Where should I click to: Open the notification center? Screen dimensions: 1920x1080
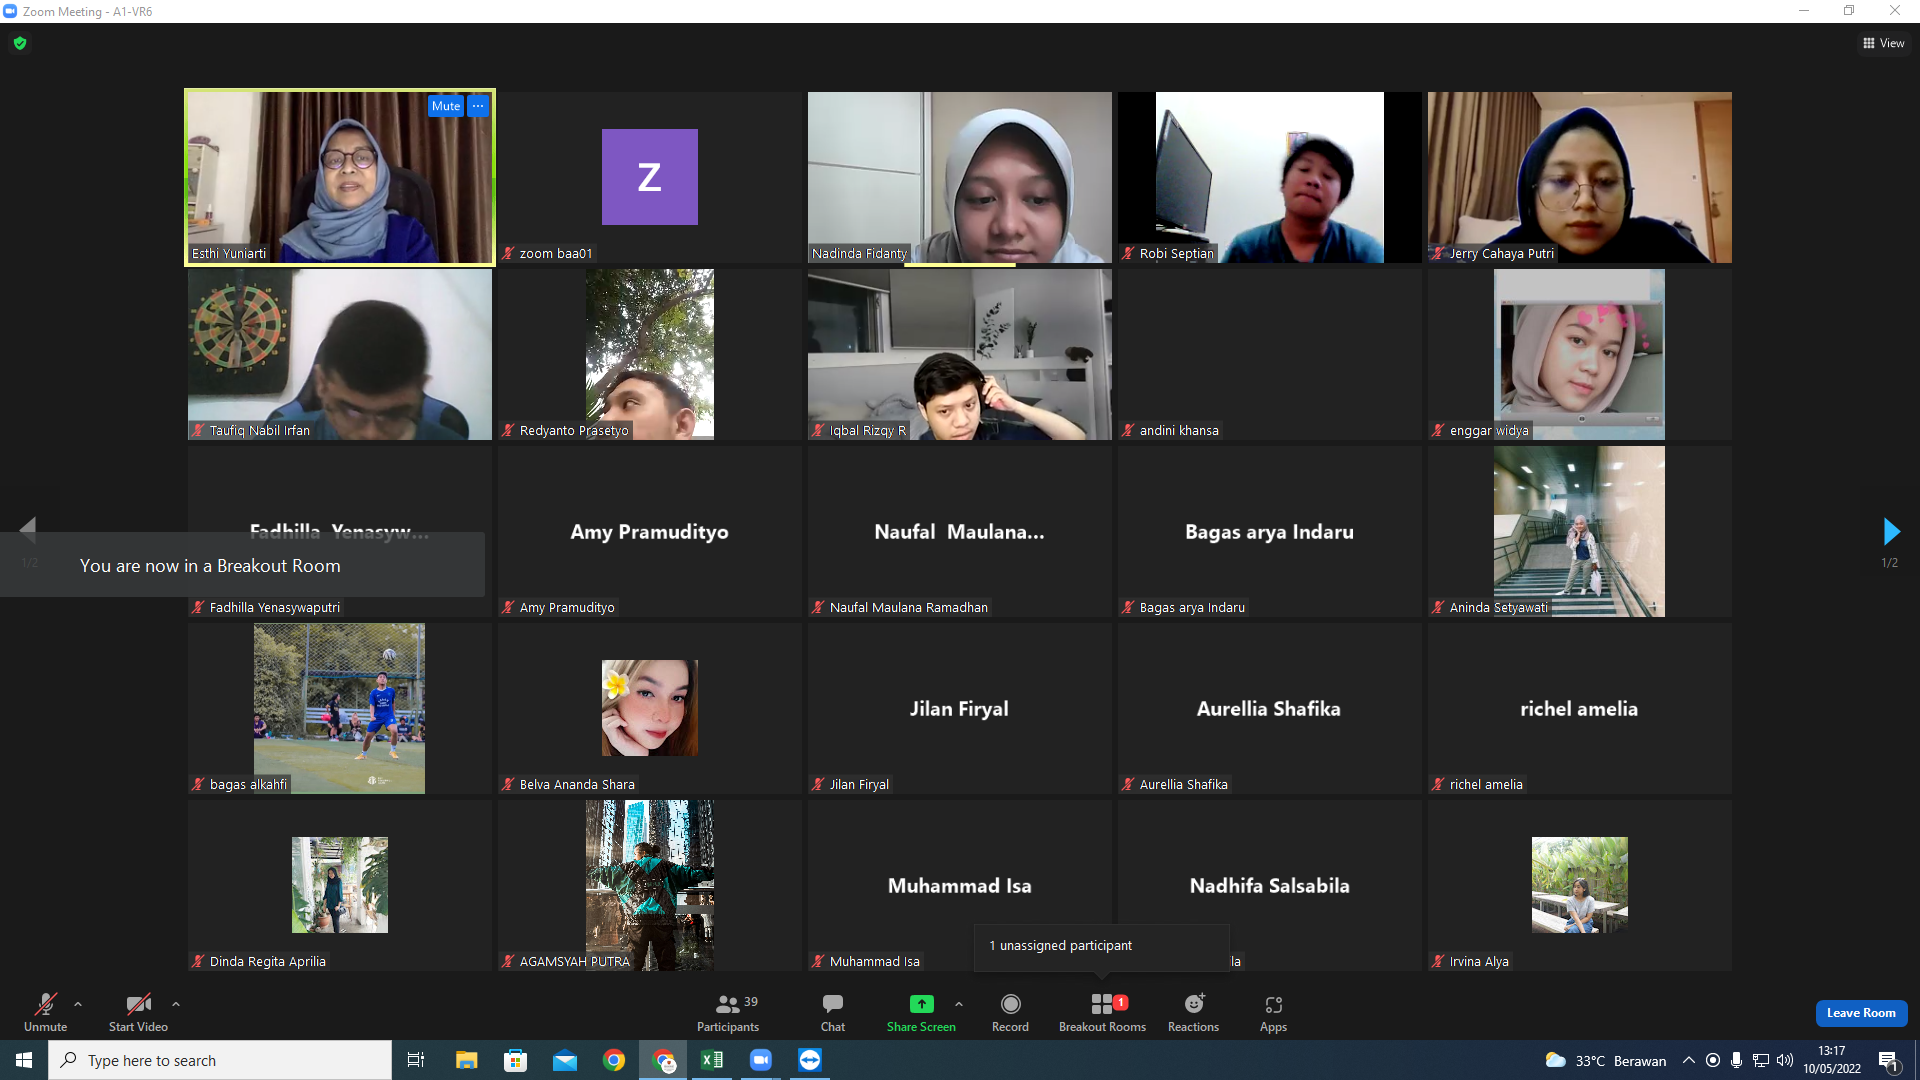(x=1888, y=1060)
